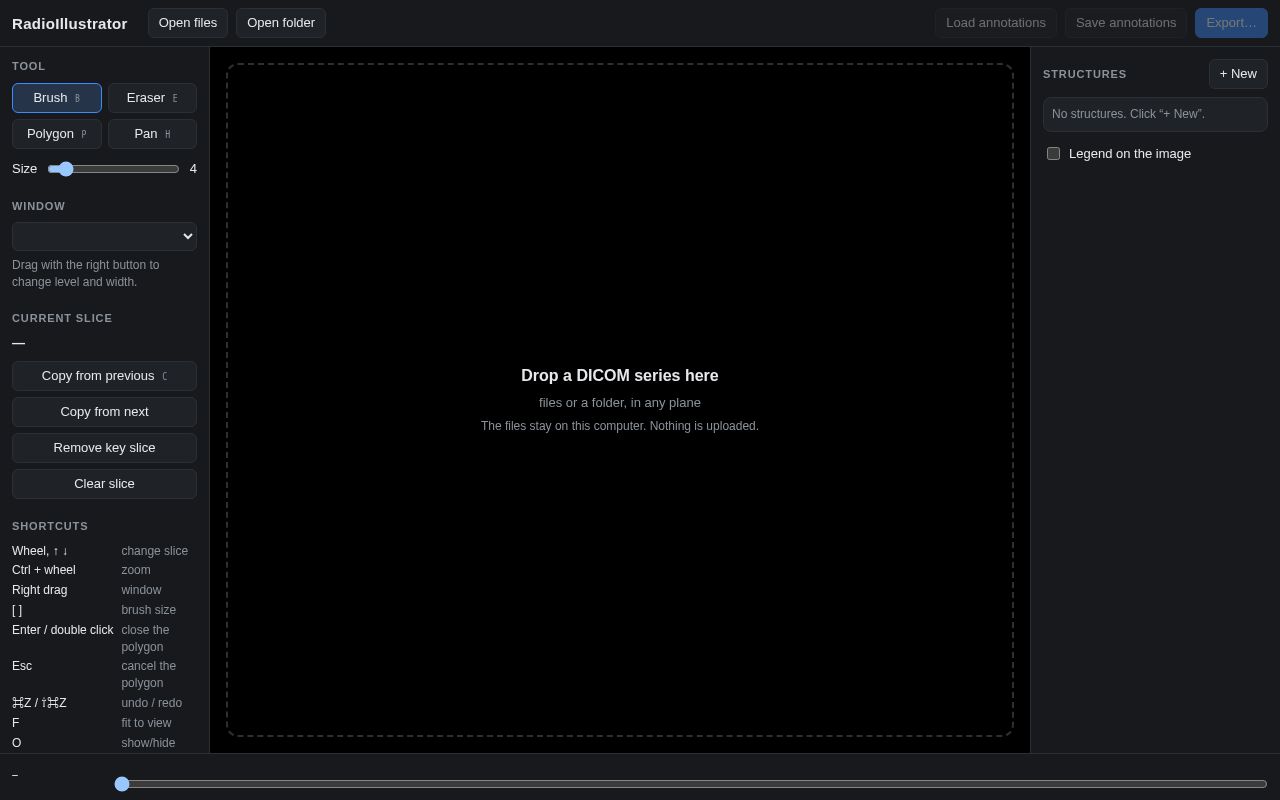Screen dimensions: 1280x800
Task: Click Open folder in top bar
Action: (x=281, y=23)
